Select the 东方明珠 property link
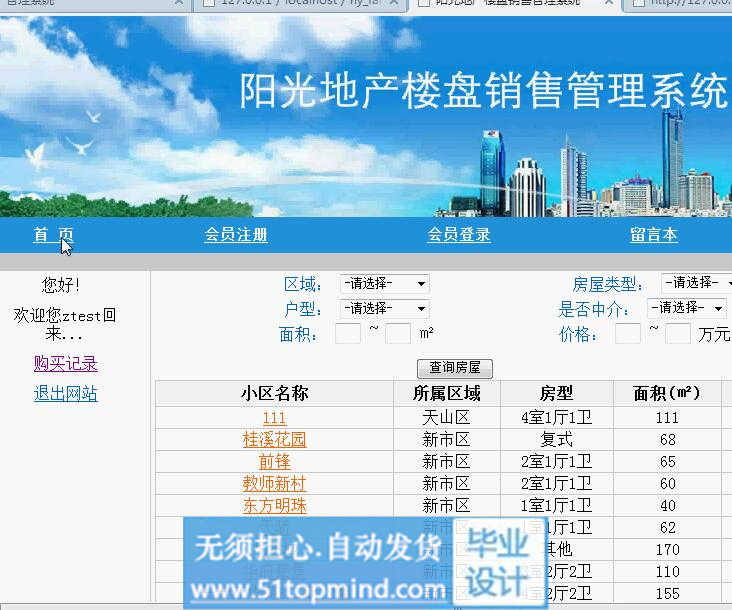This screenshot has width=732, height=610. point(274,506)
